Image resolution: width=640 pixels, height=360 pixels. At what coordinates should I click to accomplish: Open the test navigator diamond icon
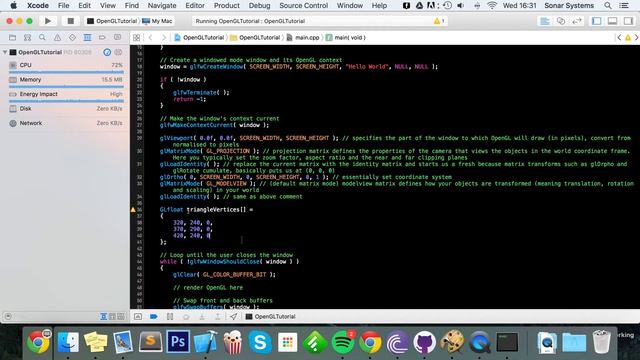(x=72, y=38)
